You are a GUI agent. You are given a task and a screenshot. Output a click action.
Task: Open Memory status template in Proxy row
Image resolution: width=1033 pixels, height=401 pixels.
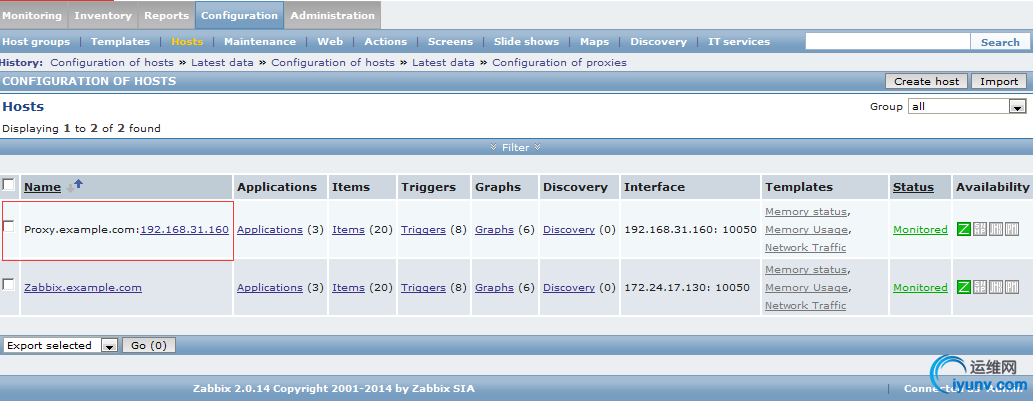pyautogui.click(x=806, y=211)
